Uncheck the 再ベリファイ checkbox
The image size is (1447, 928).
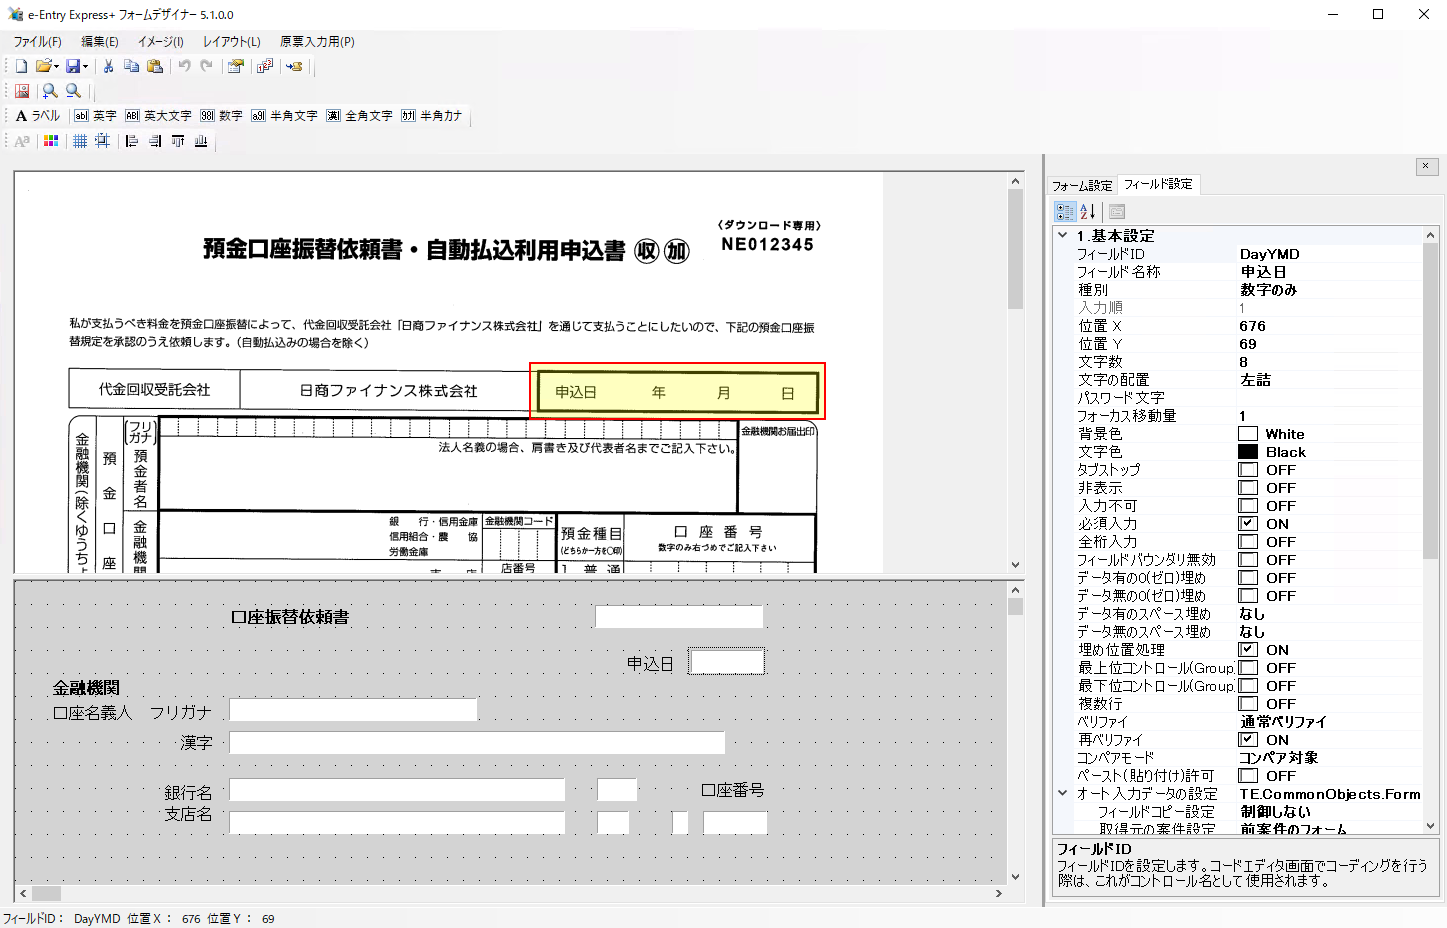point(1249,739)
